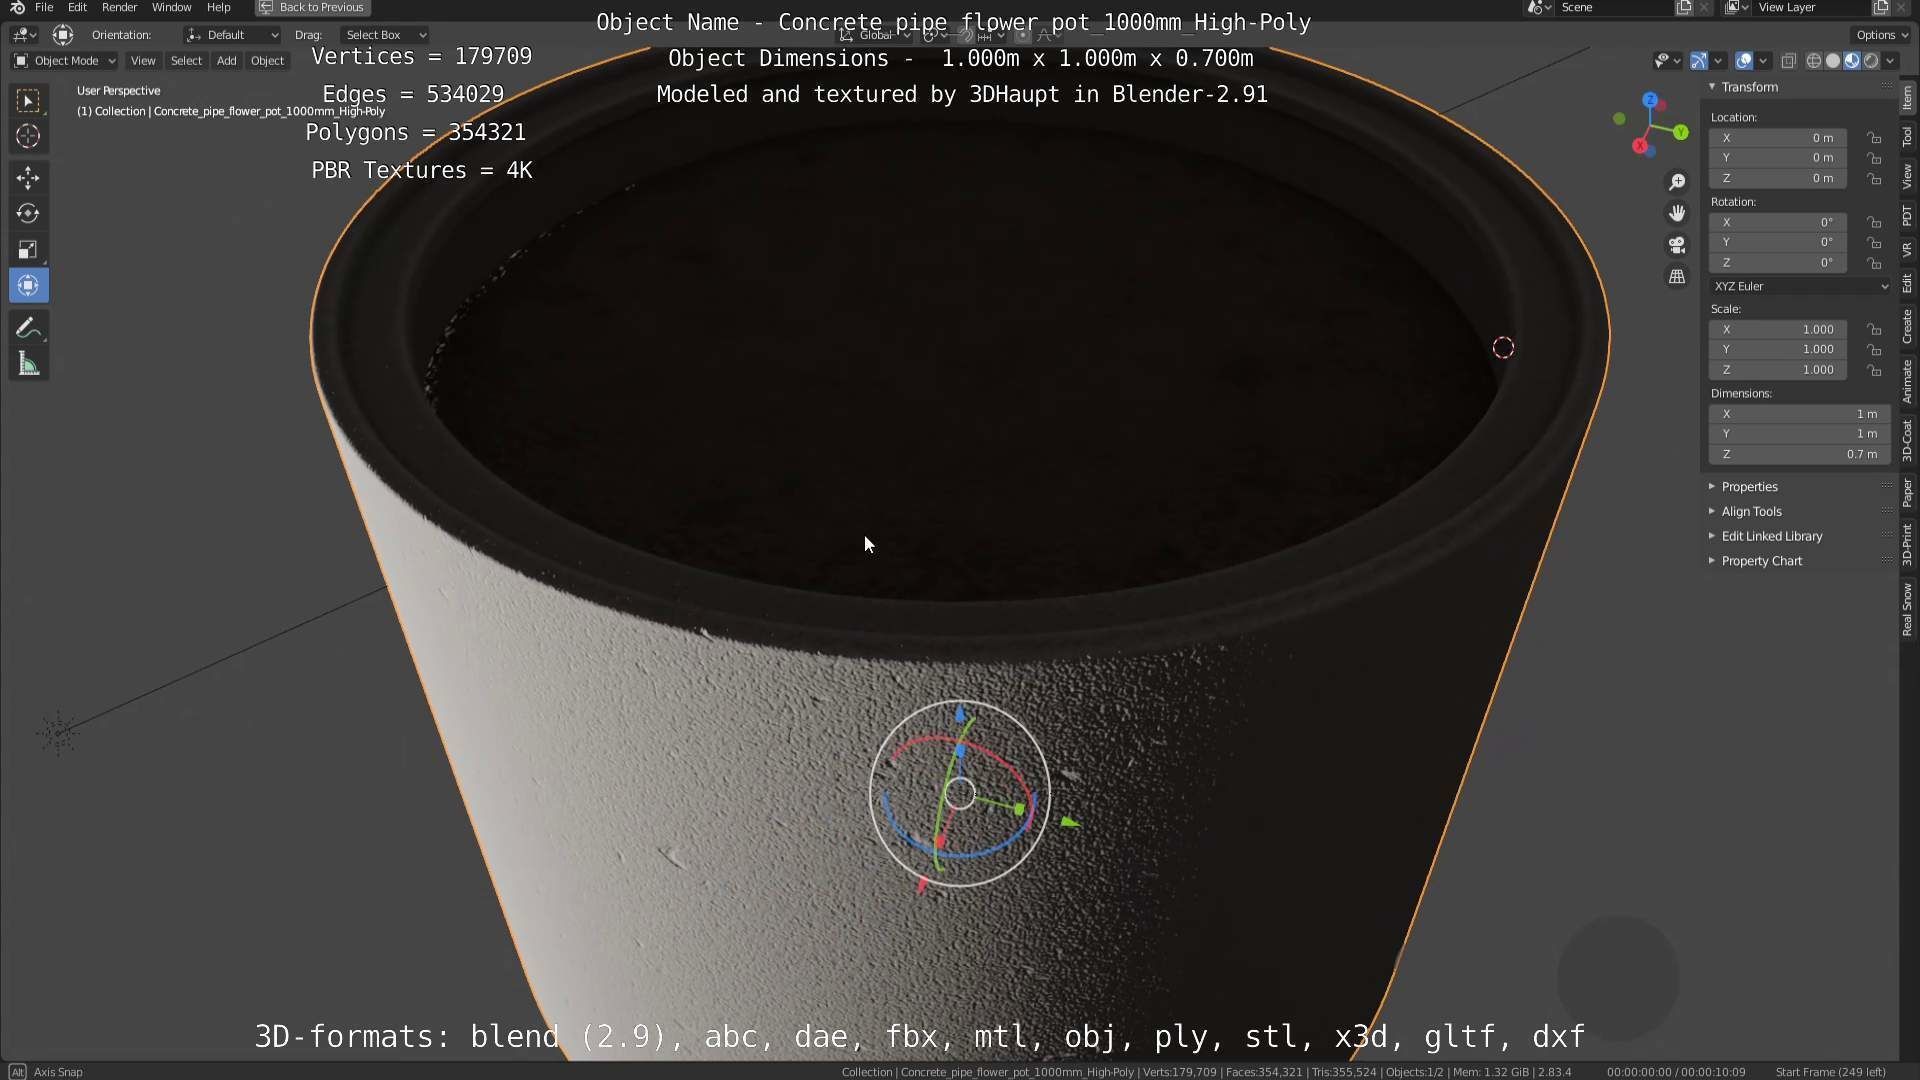Open the Window menu
The height and width of the screenshot is (1080, 1920).
(171, 7)
